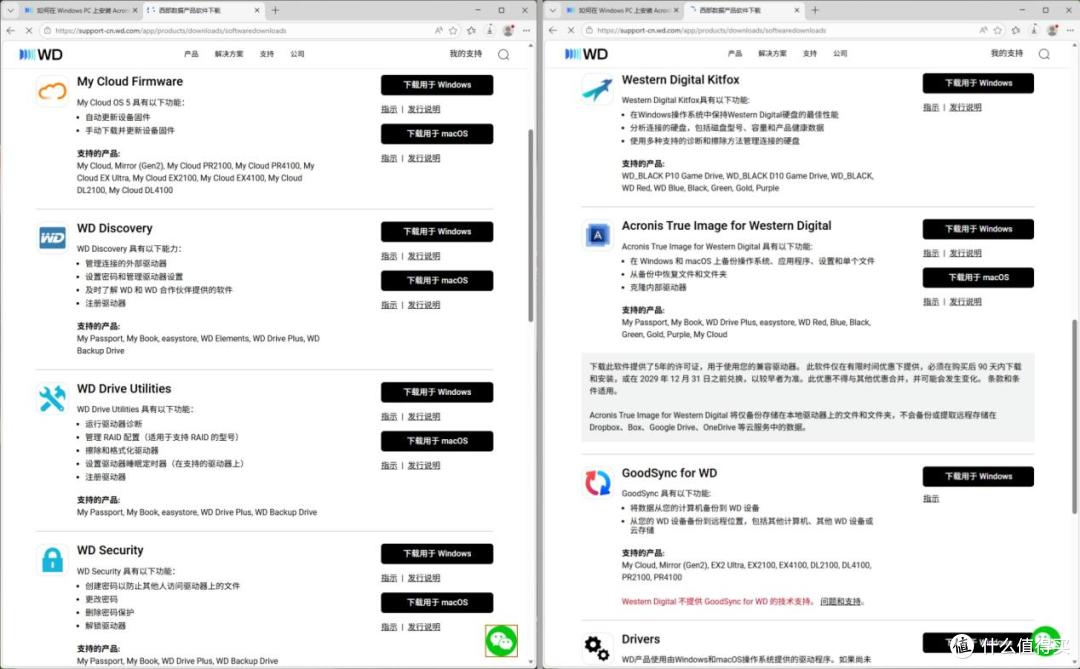Open 解决方案 menu in left window header
The height and width of the screenshot is (669, 1080).
pyautogui.click(x=229, y=54)
